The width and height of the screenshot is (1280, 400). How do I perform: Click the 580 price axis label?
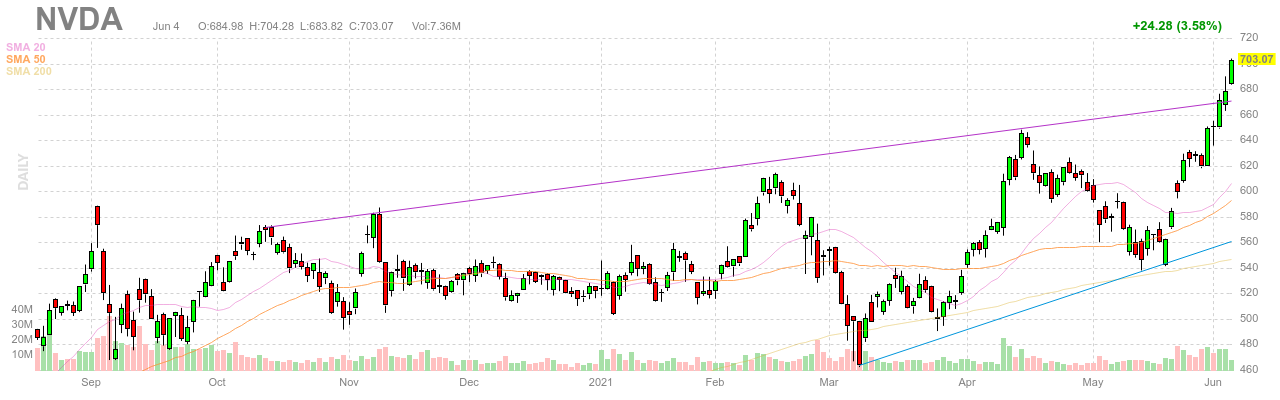(x=1249, y=216)
